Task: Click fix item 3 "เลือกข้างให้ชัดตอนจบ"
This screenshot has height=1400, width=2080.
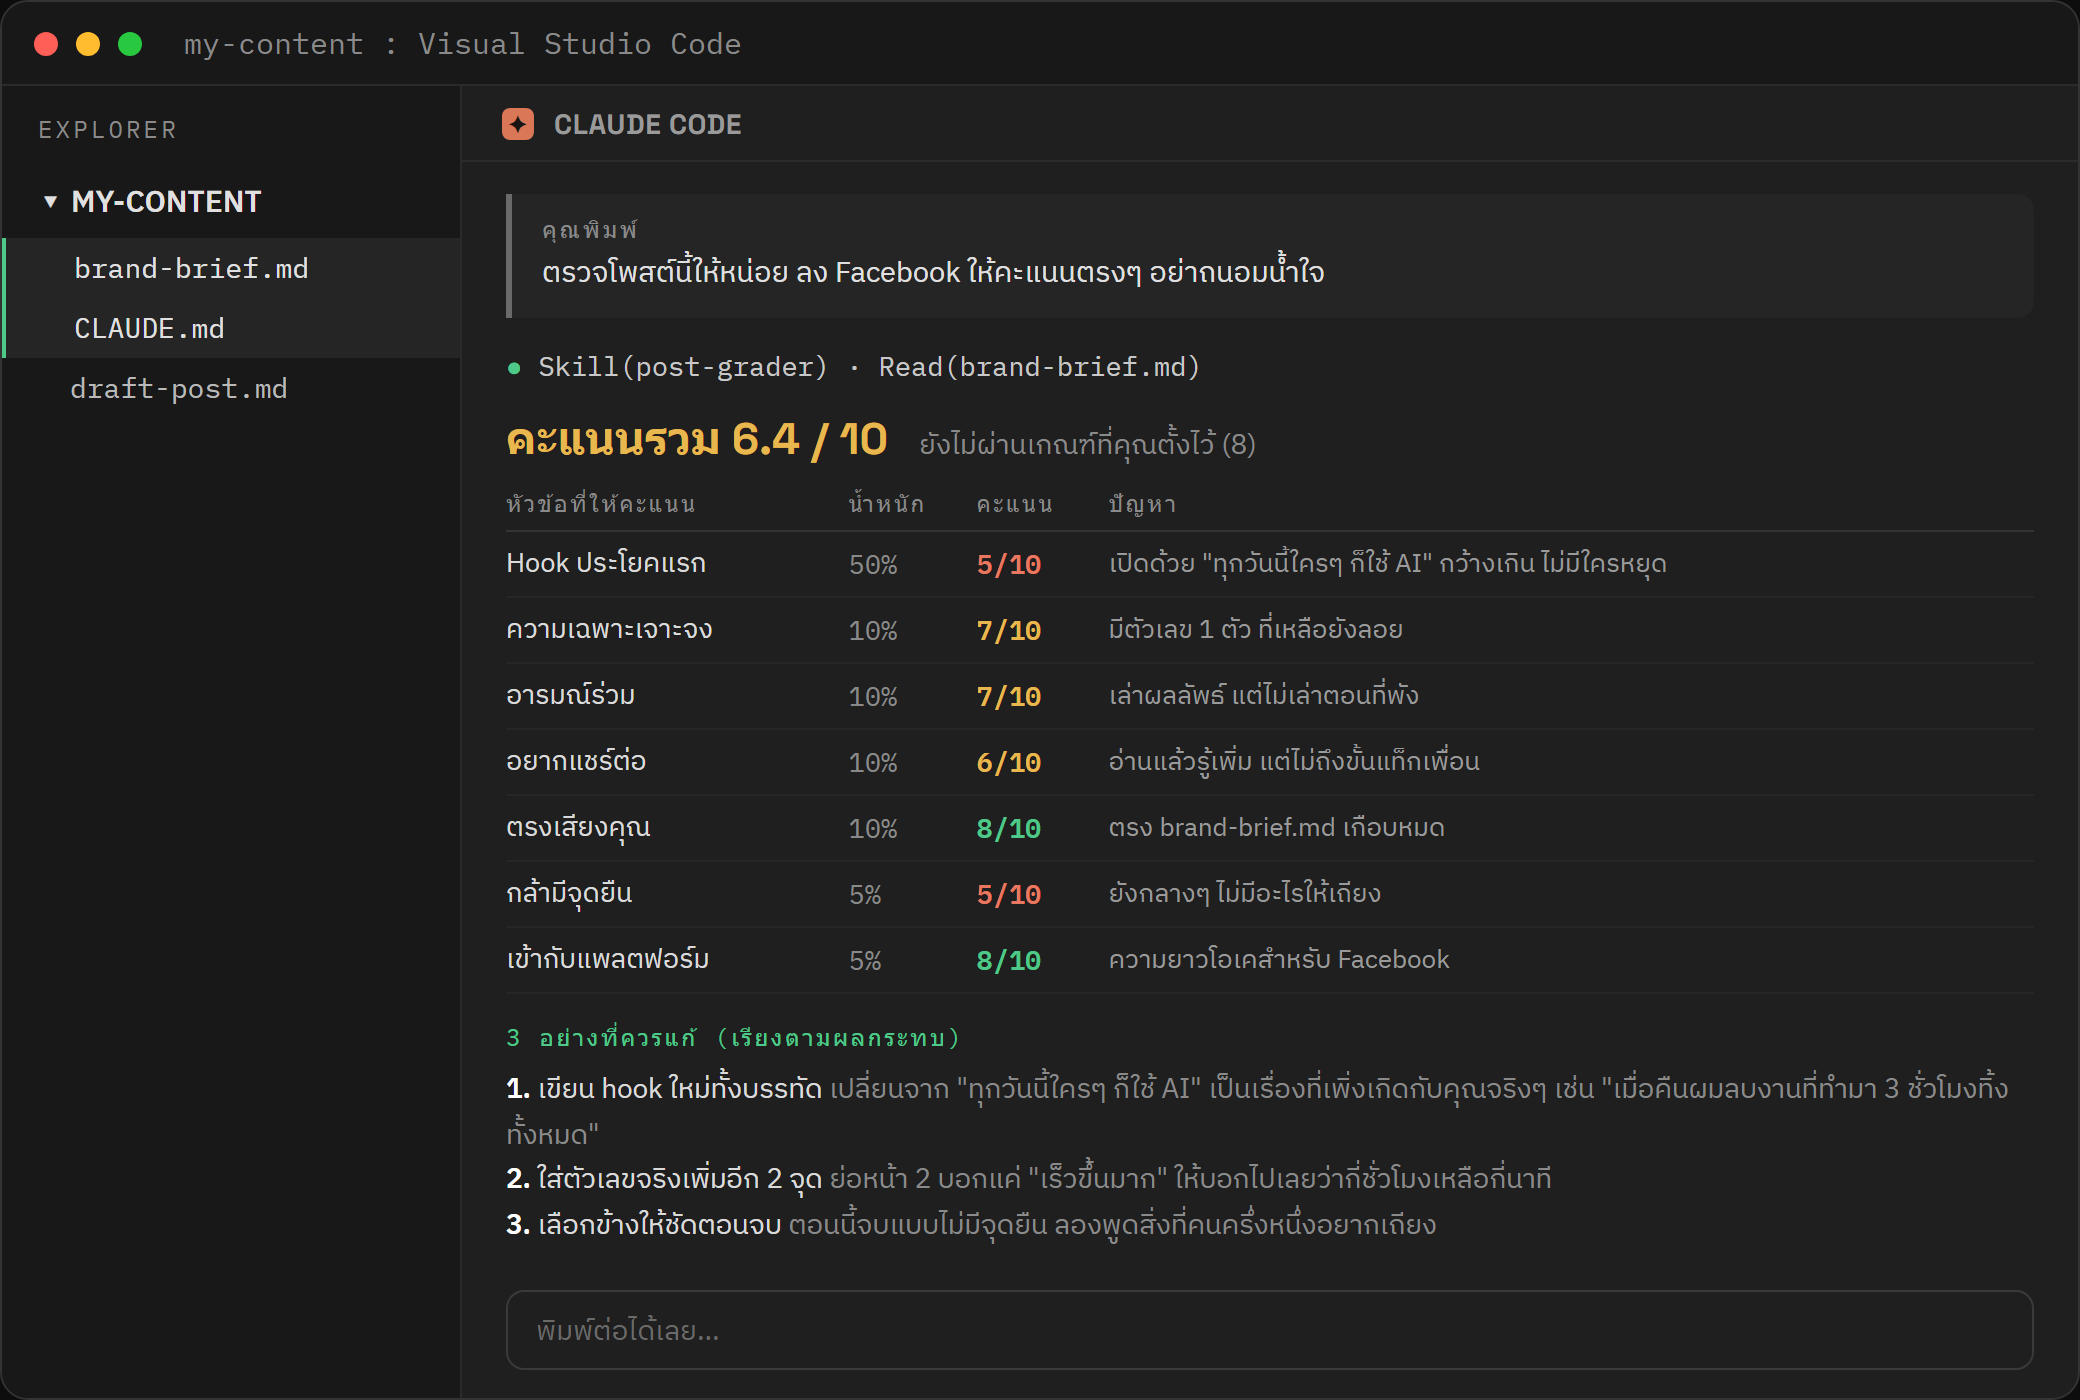Action: coord(659,1224)
